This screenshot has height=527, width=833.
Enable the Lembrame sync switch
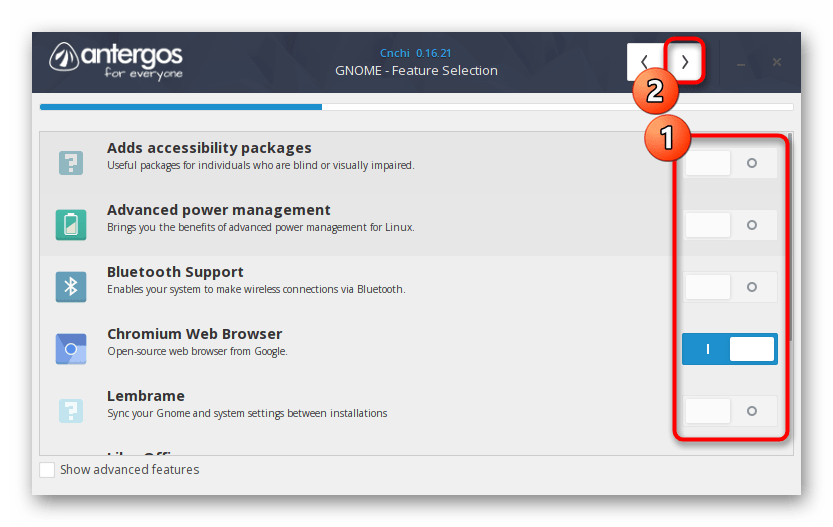point(730,411)
